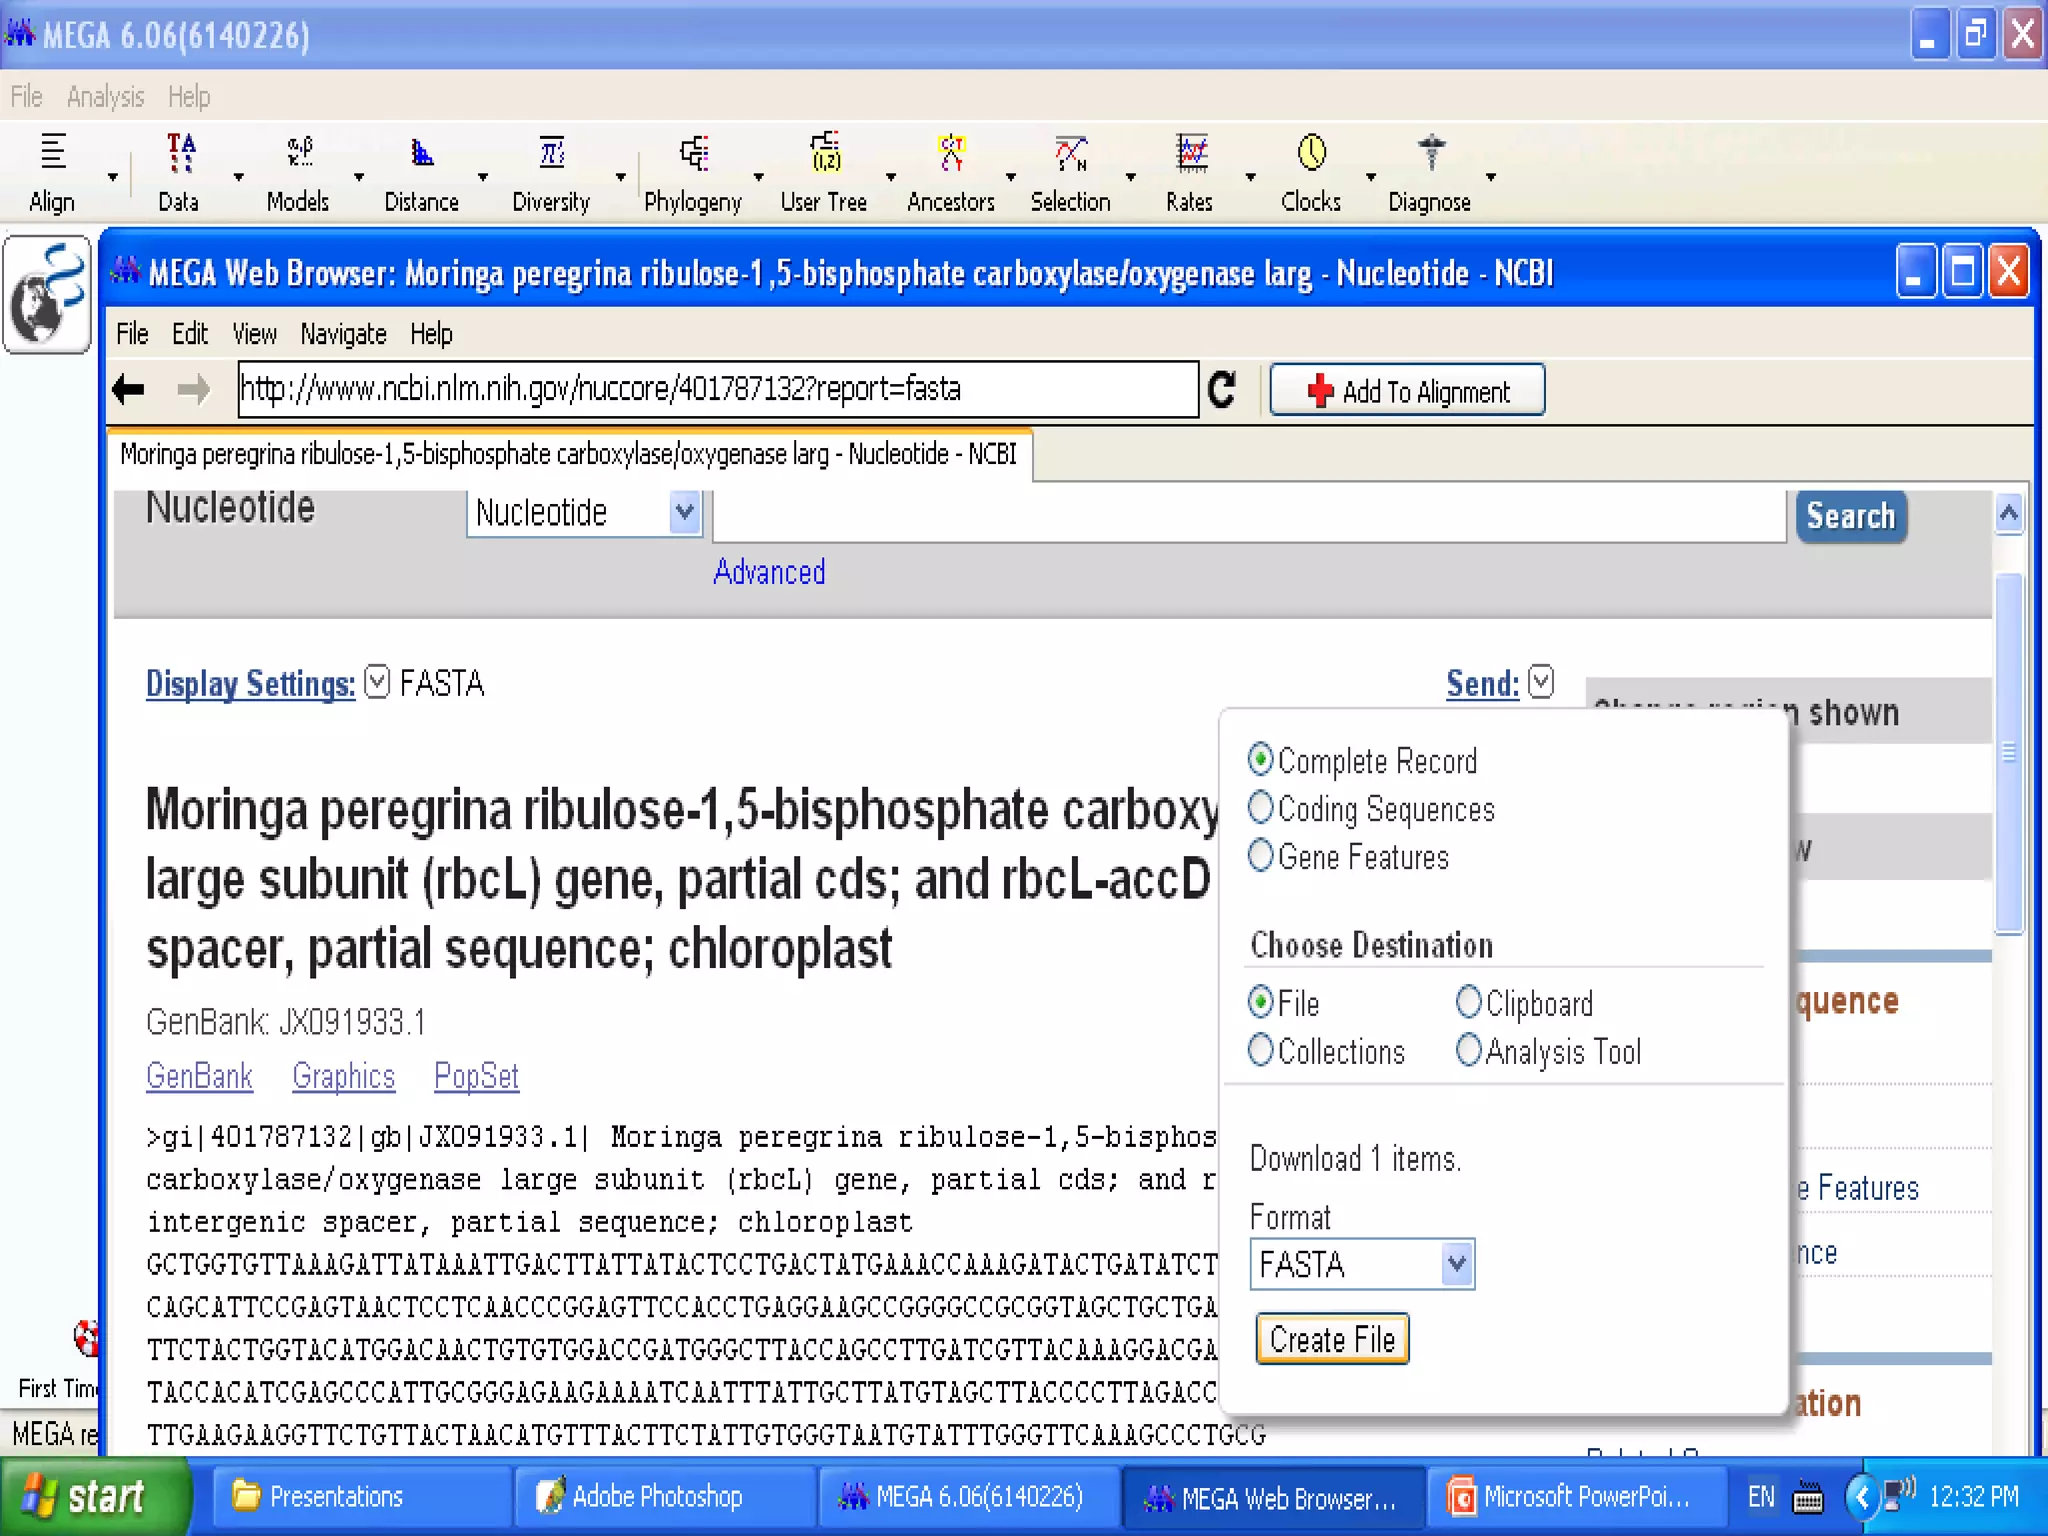The image size is (2048, 1536).
Task: Open the Phylogeny dropdown arrow
Action: click(758, 177)
